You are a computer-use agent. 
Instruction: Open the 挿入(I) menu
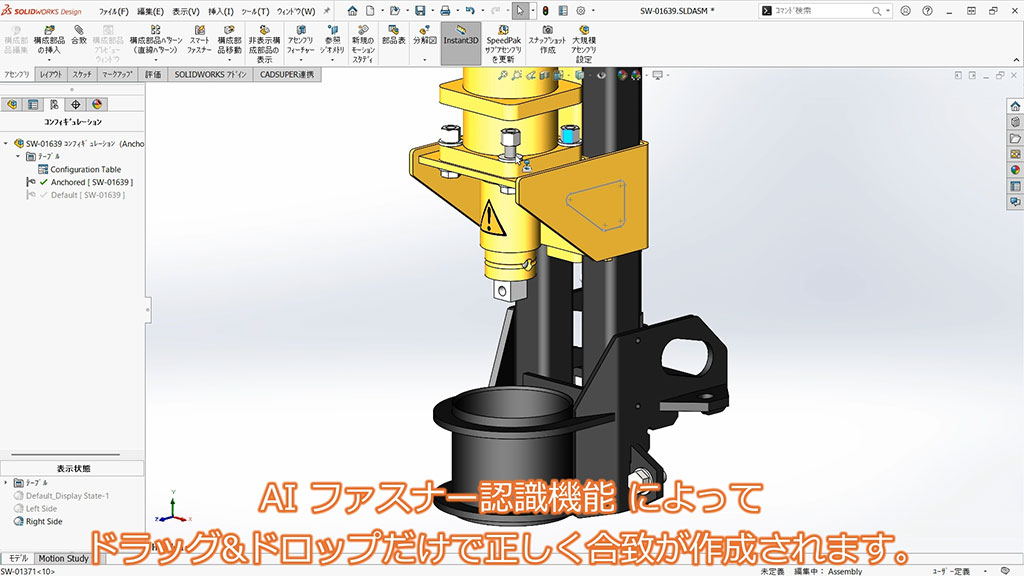[x=221, y=11]
